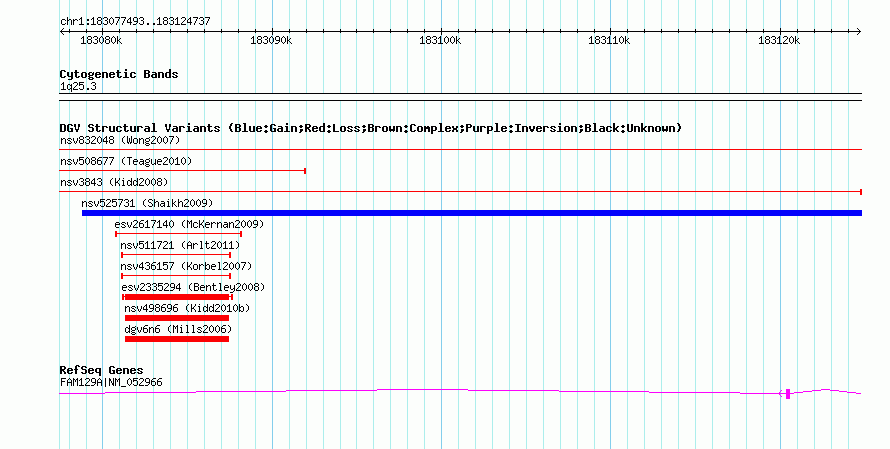Viewport: 890px width, 449px height.
Task: Select nsv511721 (Arlt2011) label
Action: [180, 245]
